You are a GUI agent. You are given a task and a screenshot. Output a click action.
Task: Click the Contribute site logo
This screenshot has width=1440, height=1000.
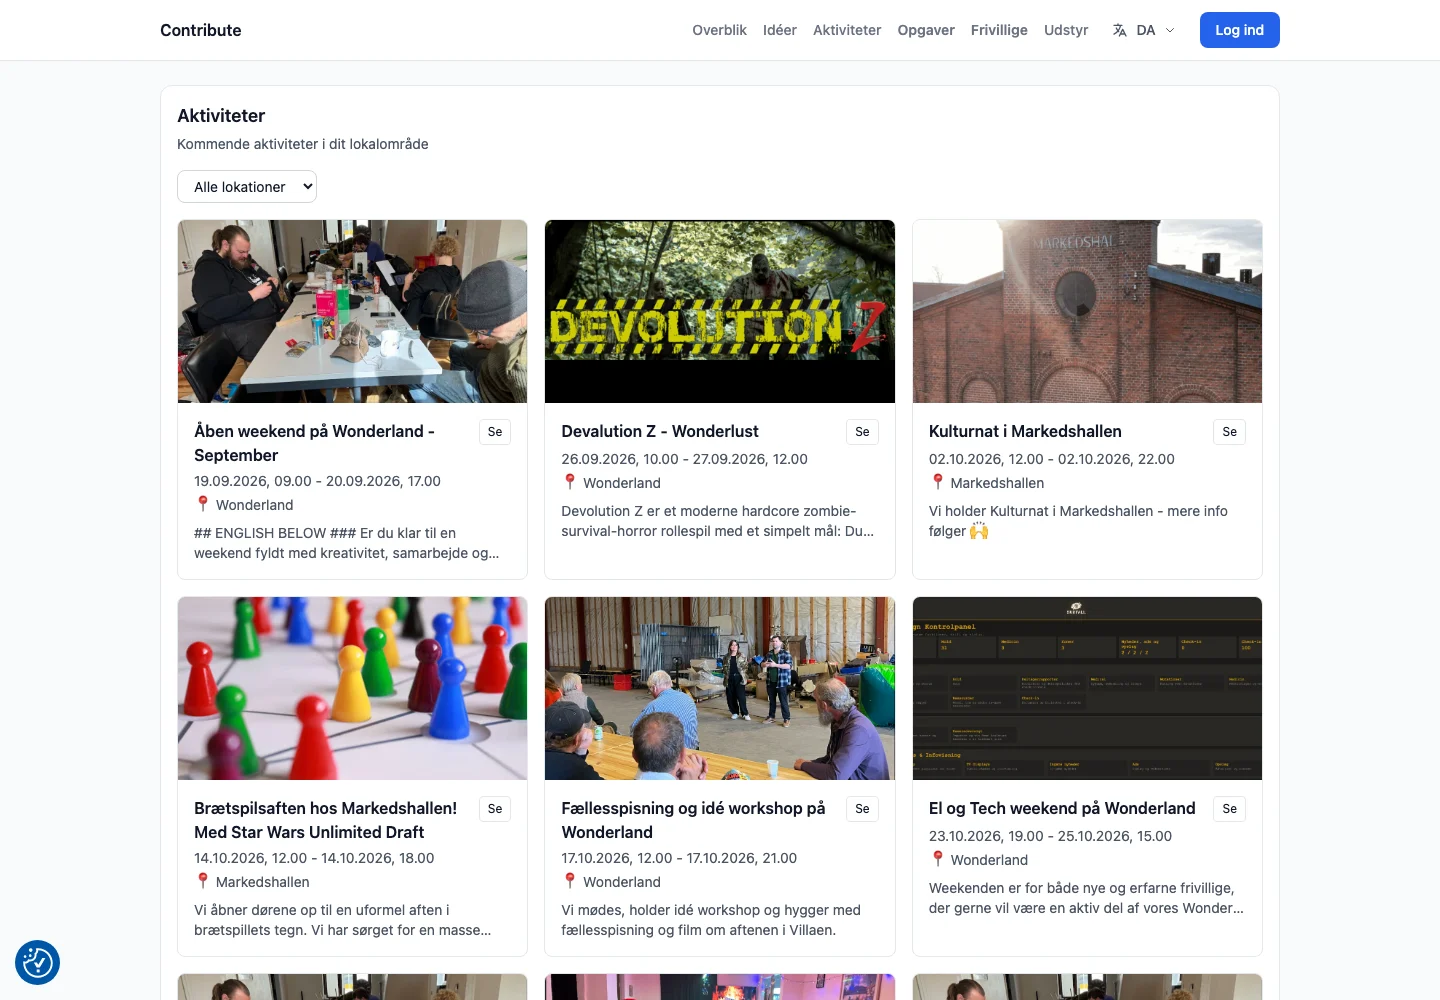coord(201,30)
